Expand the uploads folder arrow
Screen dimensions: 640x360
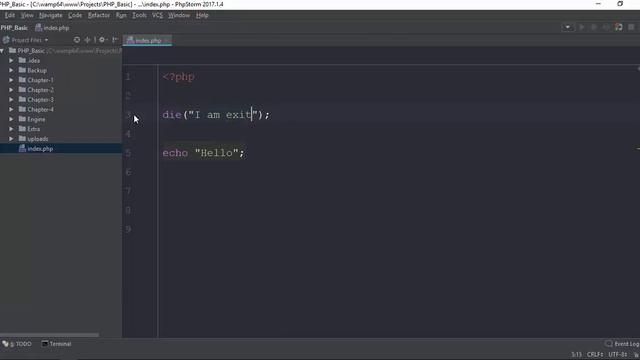tap(11, 139)
